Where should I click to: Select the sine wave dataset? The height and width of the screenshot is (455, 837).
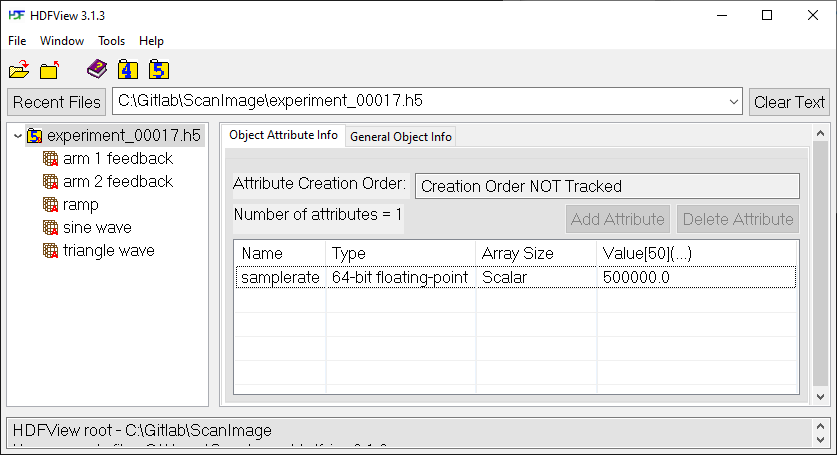[x=97, y=228]
